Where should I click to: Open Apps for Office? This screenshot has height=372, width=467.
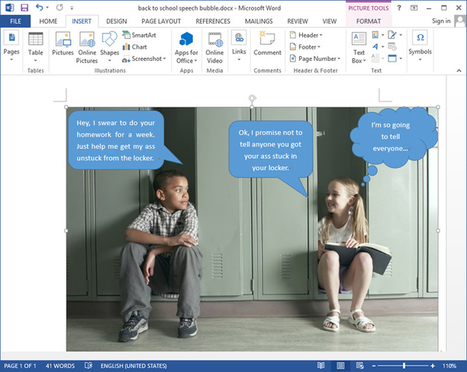click(x=186, y=47)
